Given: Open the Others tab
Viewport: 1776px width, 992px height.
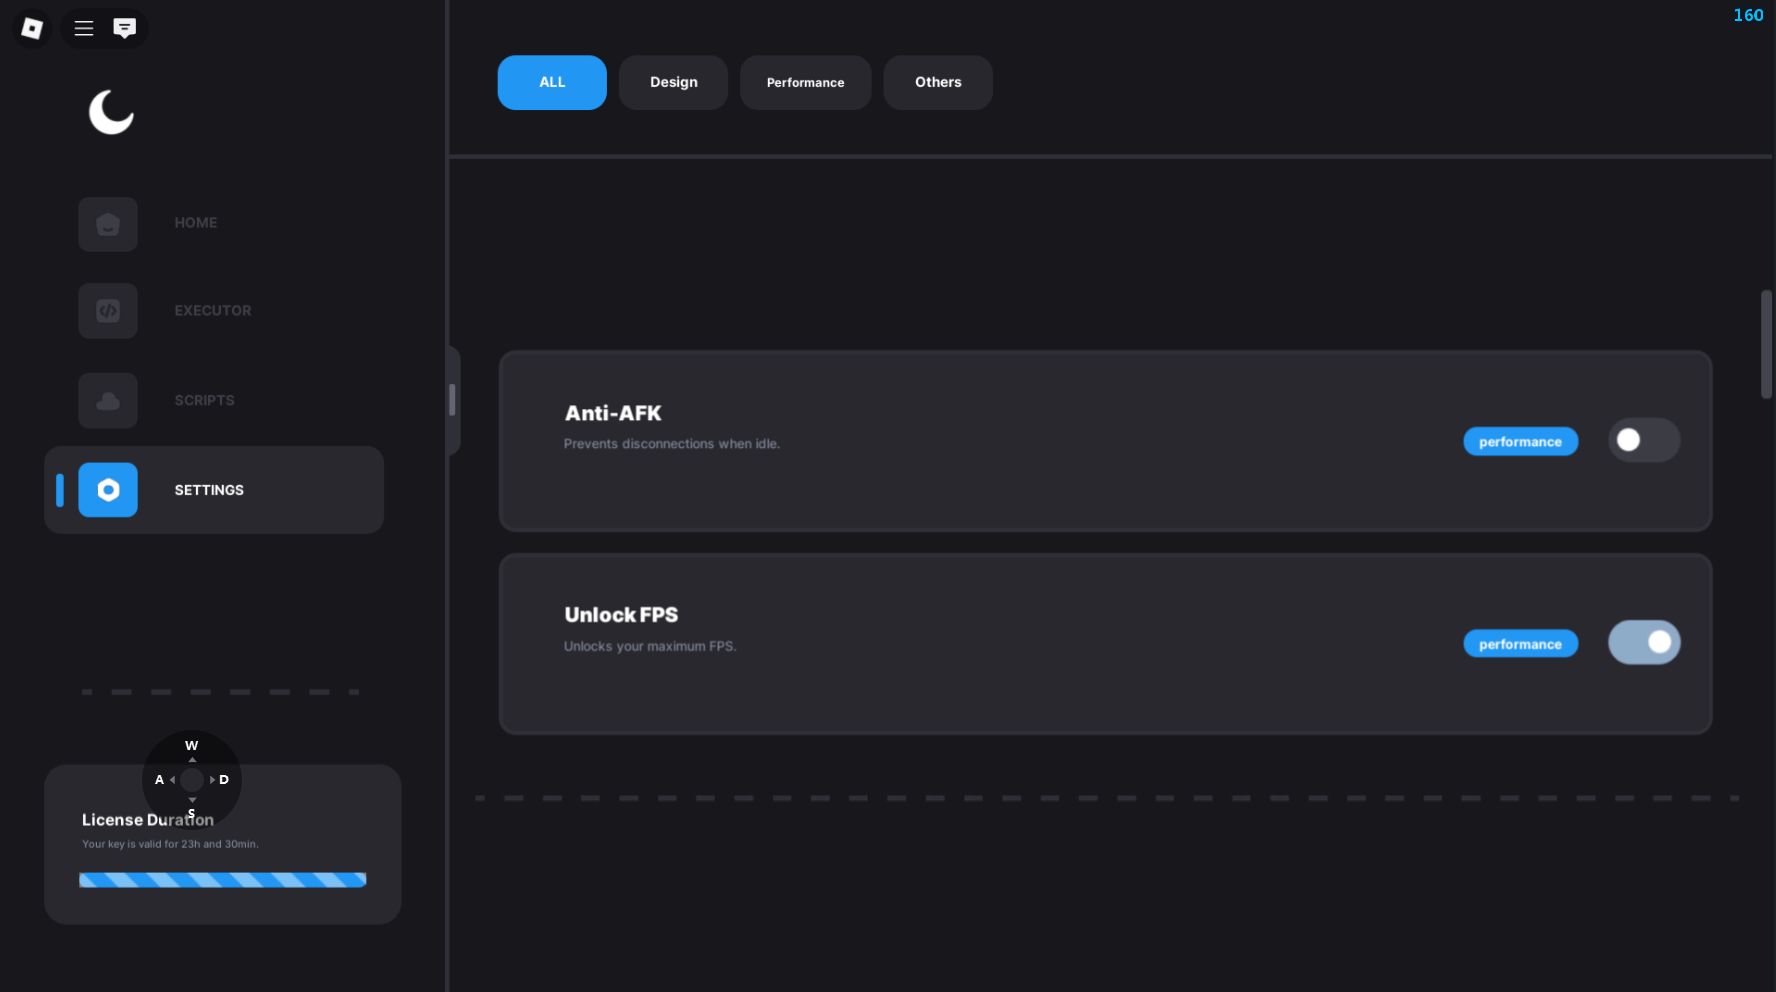Looking at the screenshot, I should click(x=937, y=82).
